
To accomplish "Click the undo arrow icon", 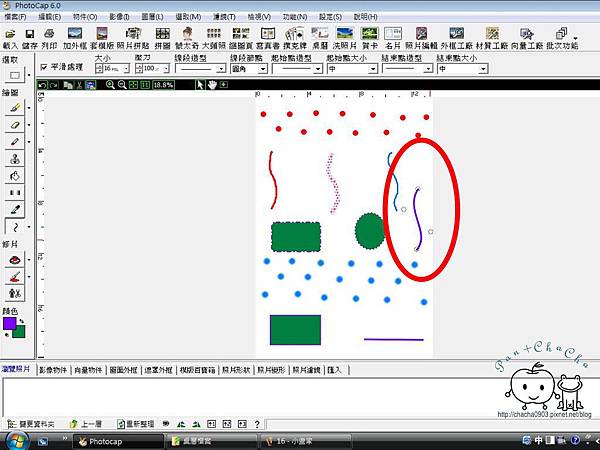I will (x=42, y=85).
